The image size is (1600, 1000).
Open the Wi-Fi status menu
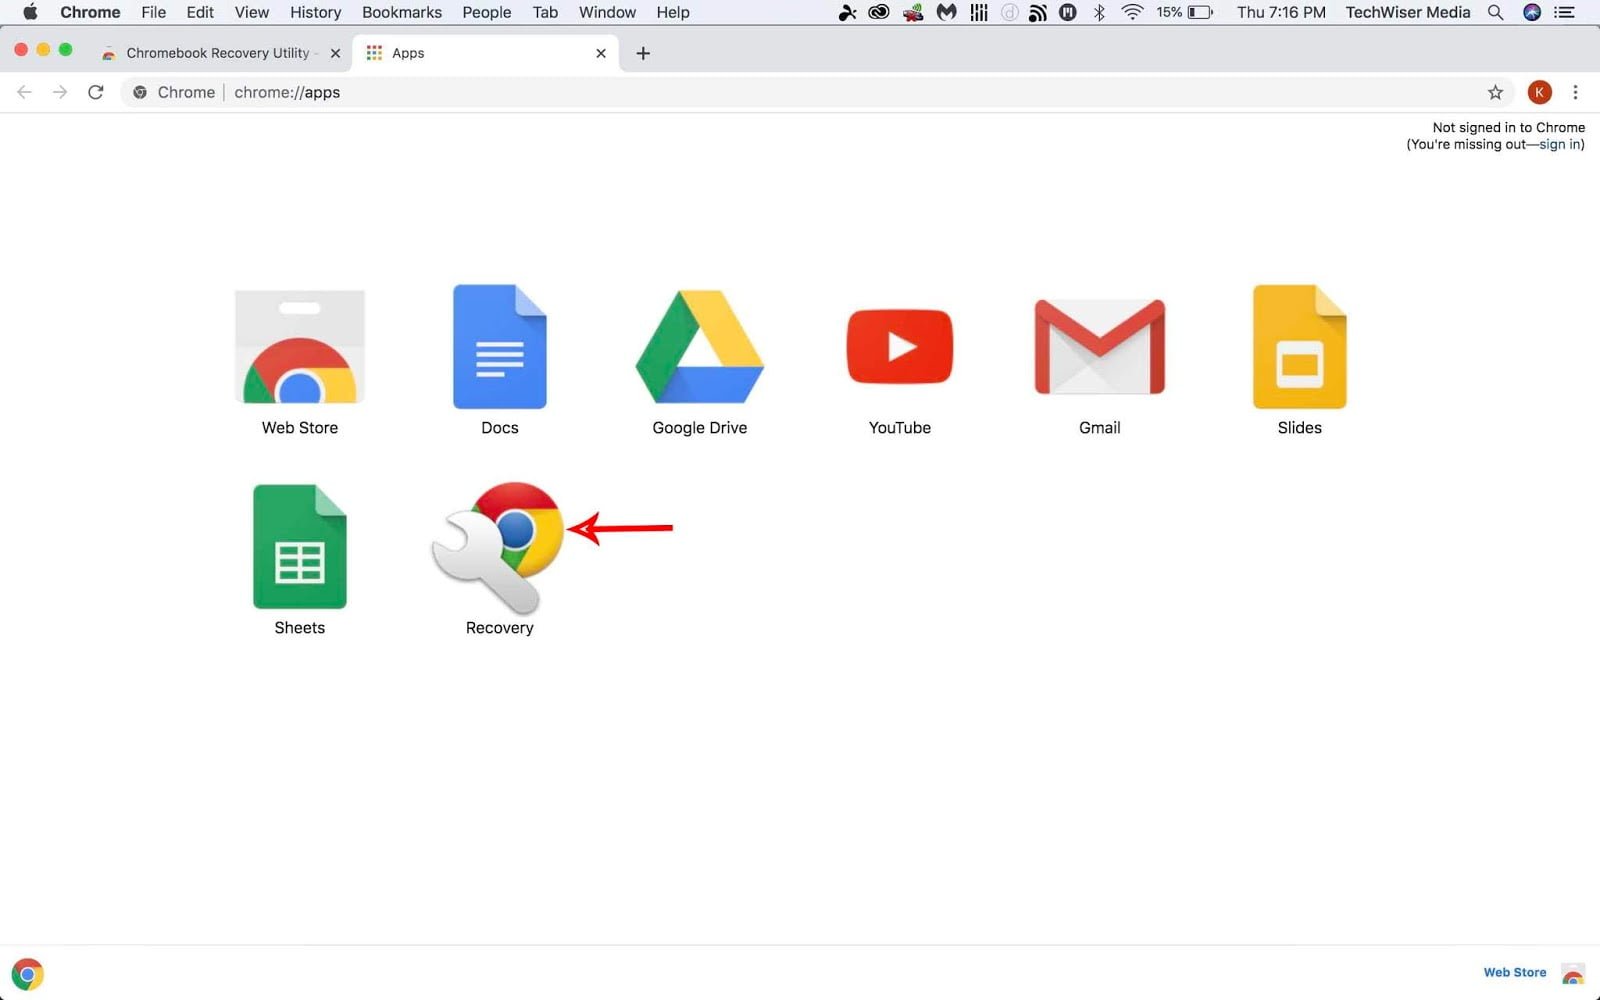point(1131,13)
